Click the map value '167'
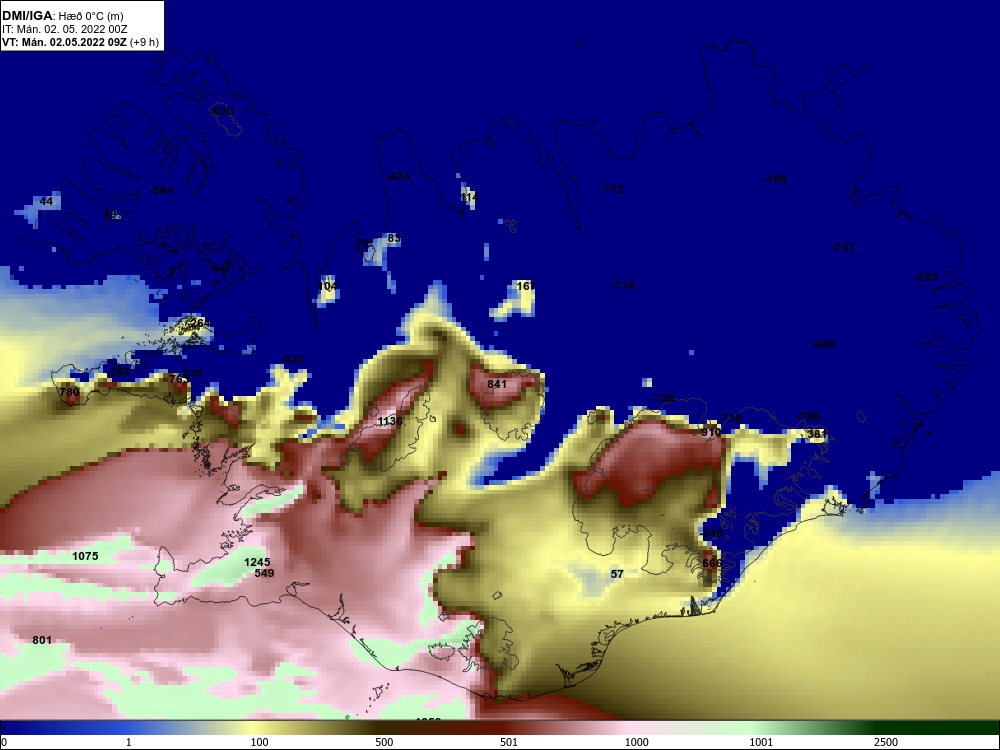Viewport: 1000px width, 750px height. [526, 286]
